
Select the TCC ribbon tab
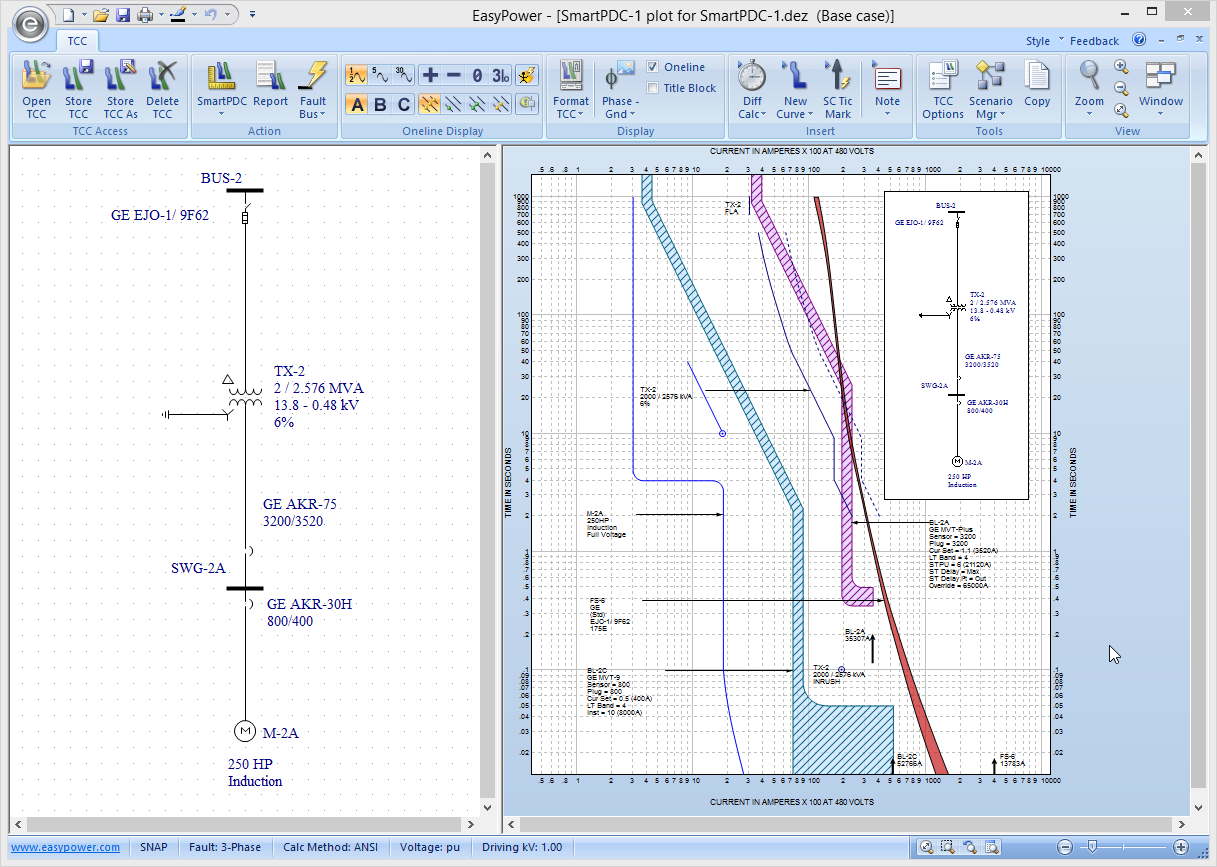(77, 41)
